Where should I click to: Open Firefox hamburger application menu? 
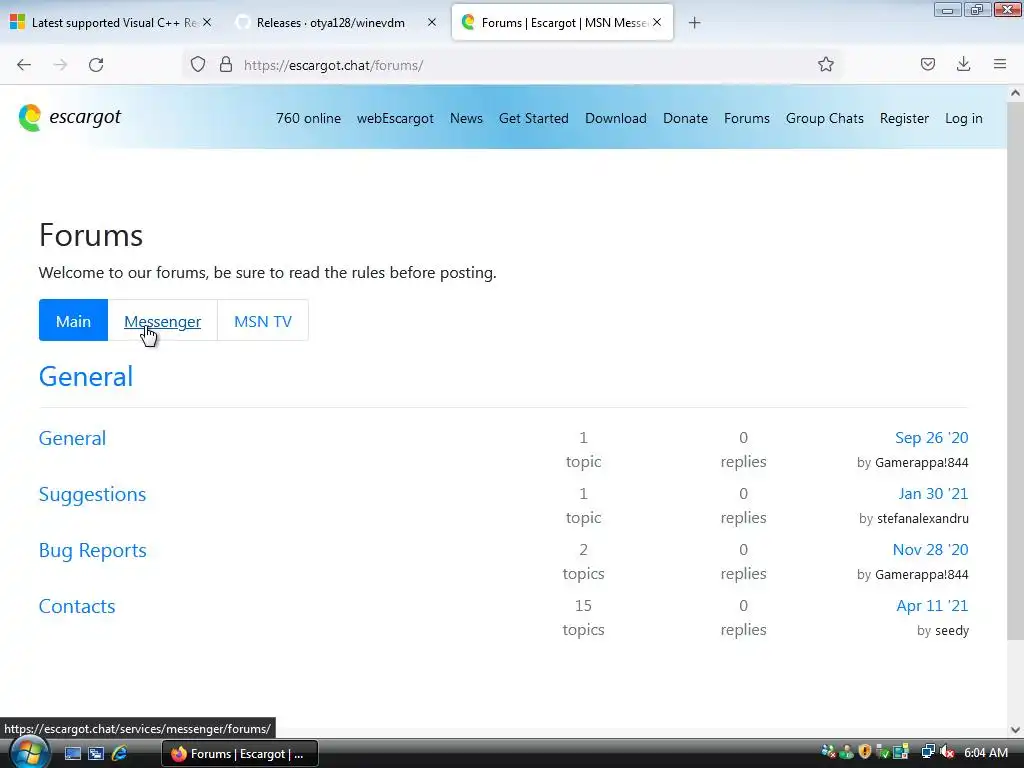(1000, 64)
